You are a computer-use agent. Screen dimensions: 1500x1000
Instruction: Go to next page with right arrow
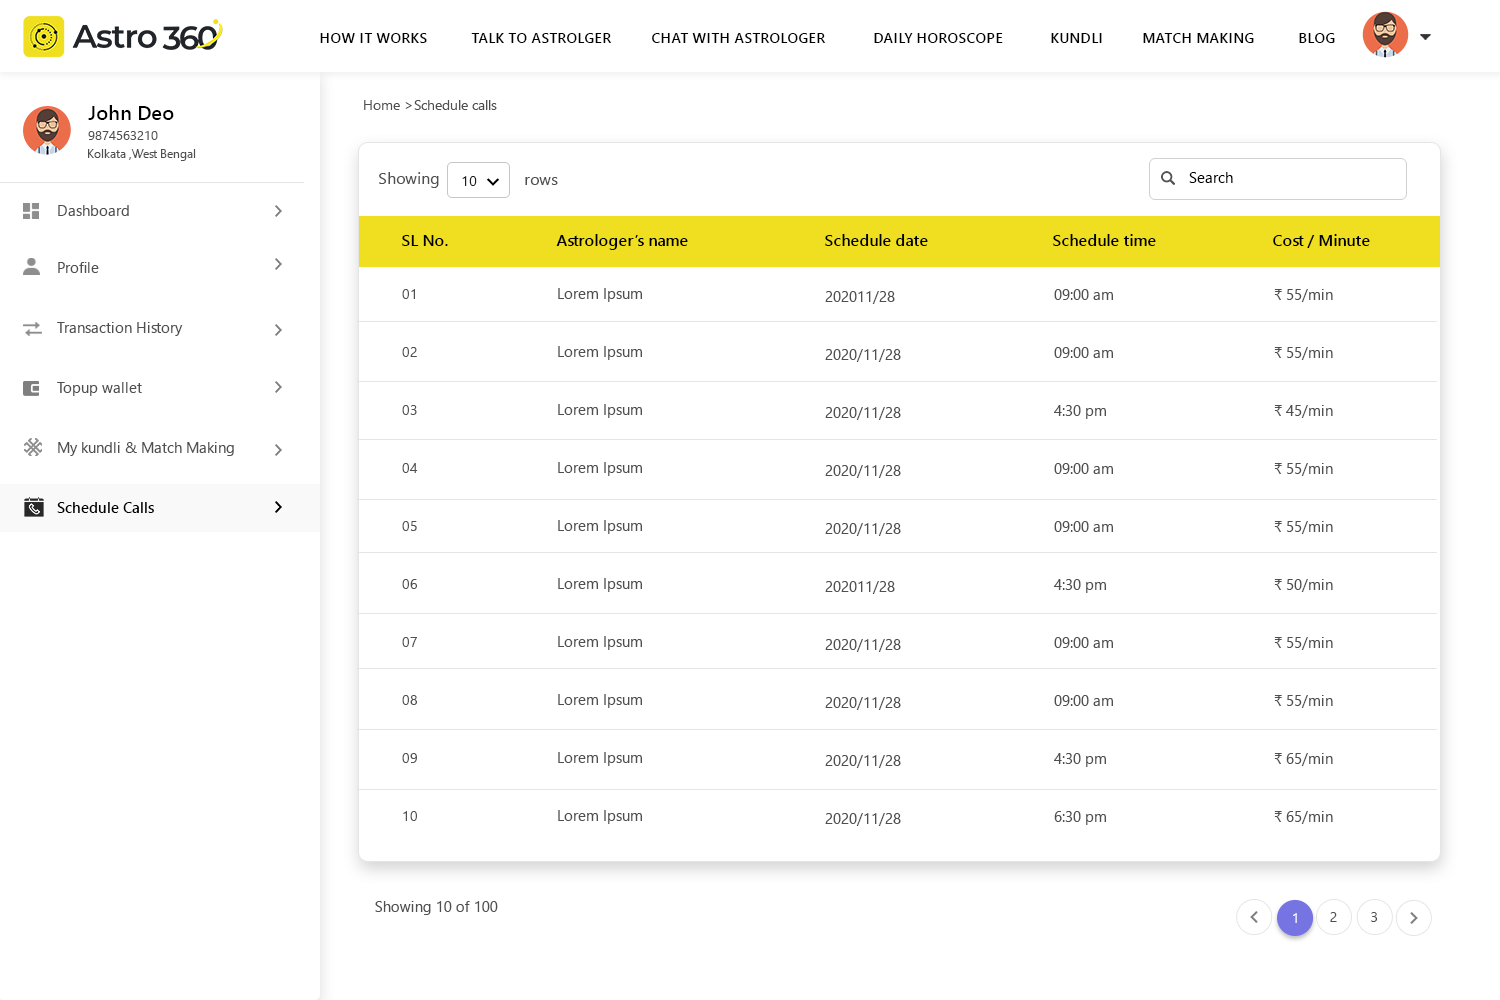(1413, 917)
